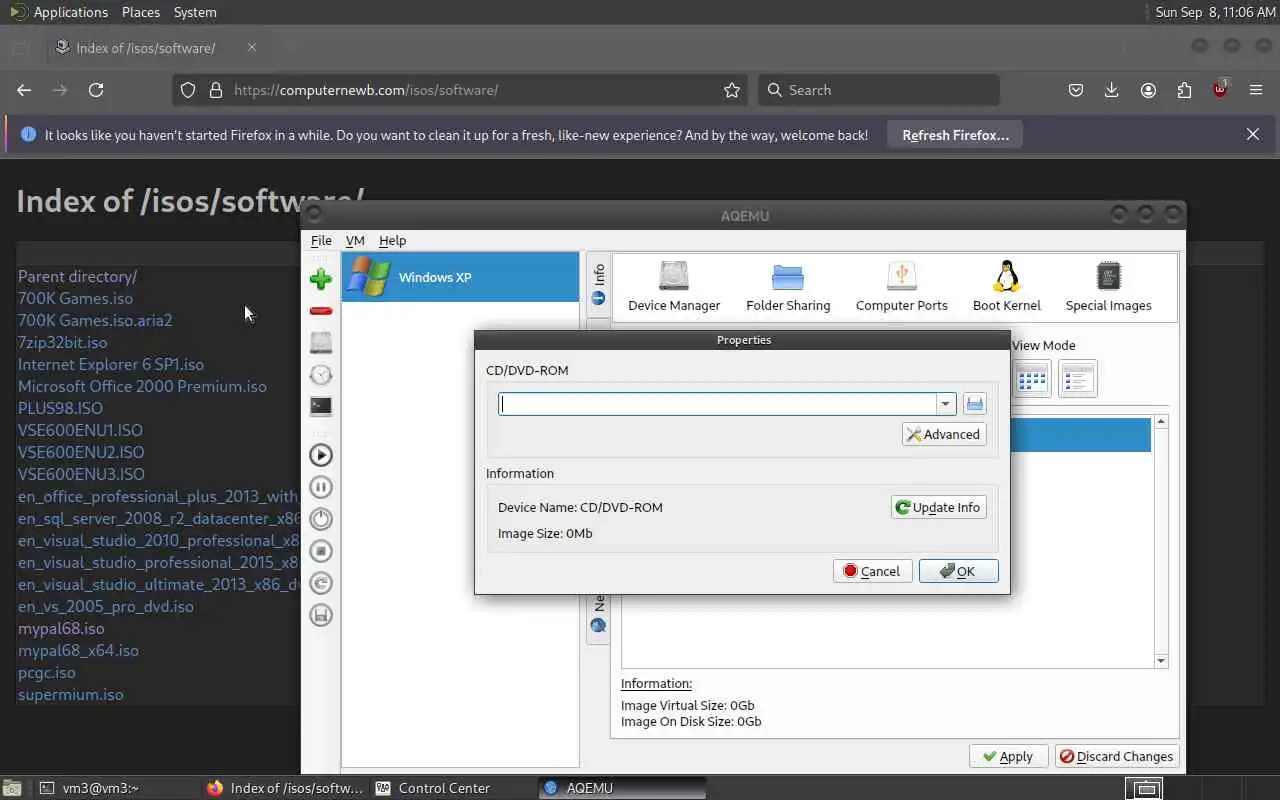Delete the VM with the red minus icon
This screenshot has height=800, width=1280.
[321, 311]
